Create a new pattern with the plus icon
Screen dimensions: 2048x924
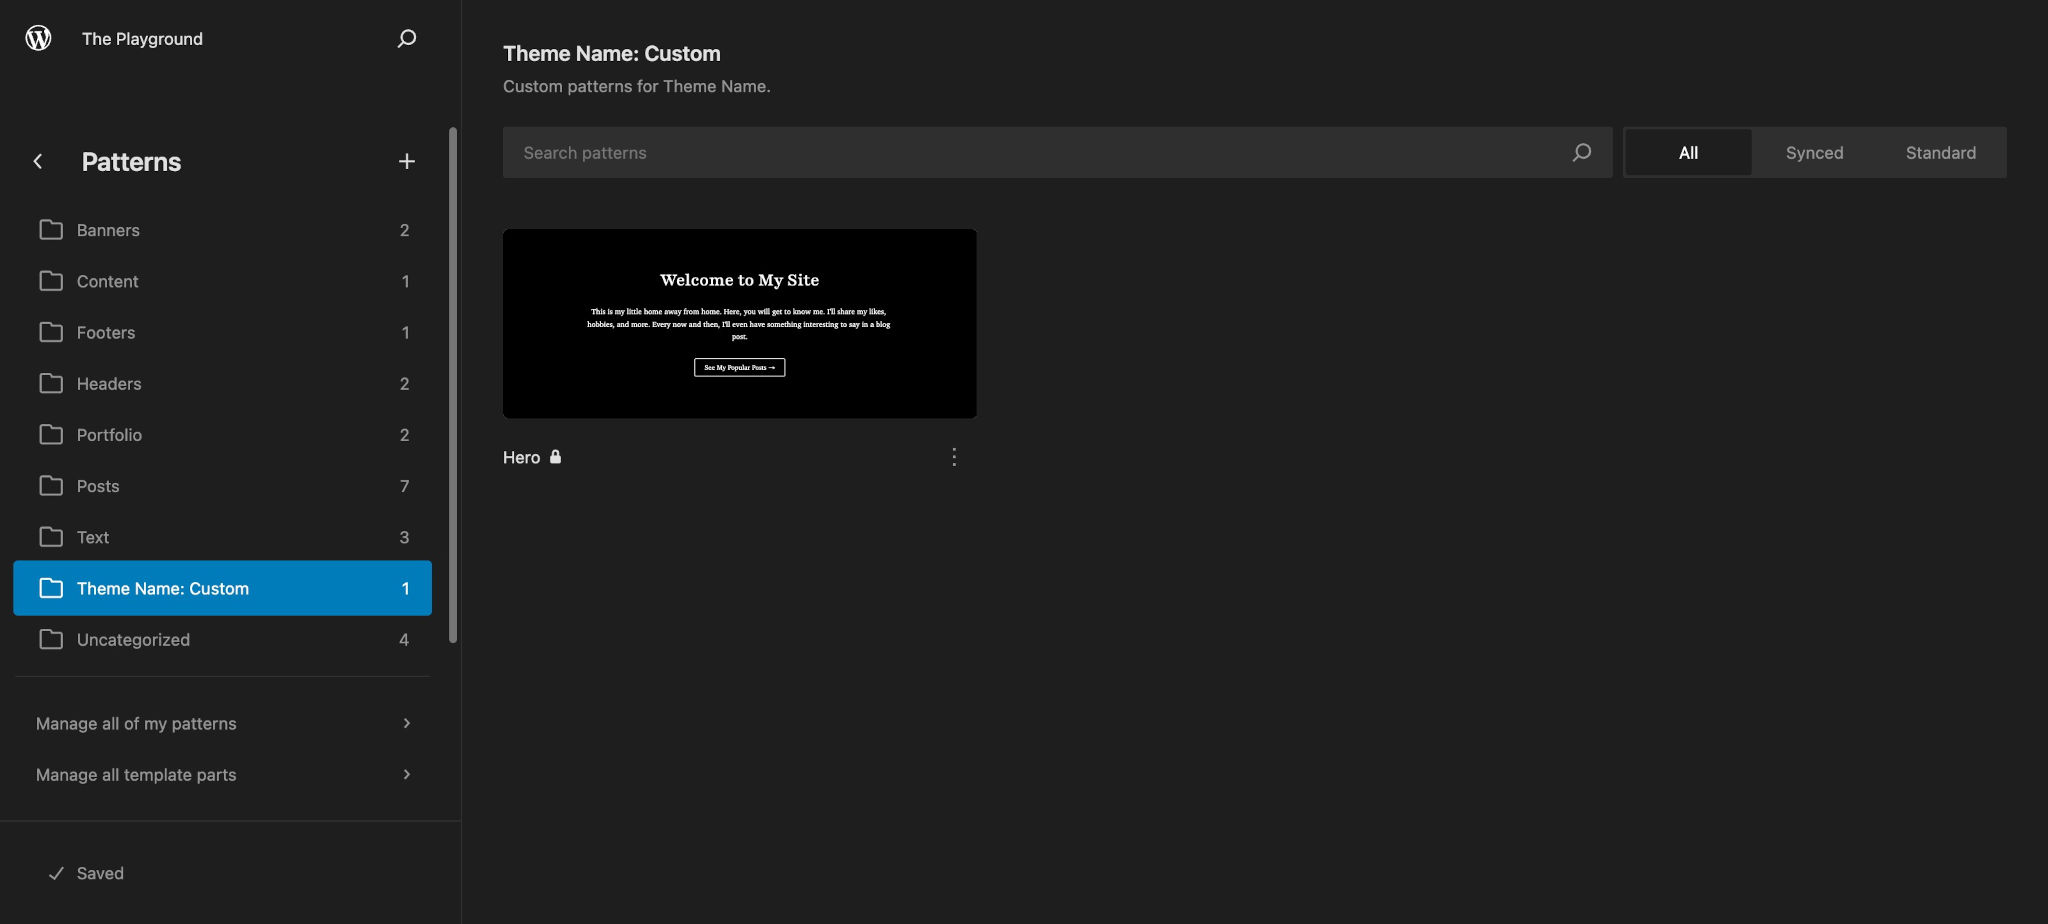click(407, 160)
